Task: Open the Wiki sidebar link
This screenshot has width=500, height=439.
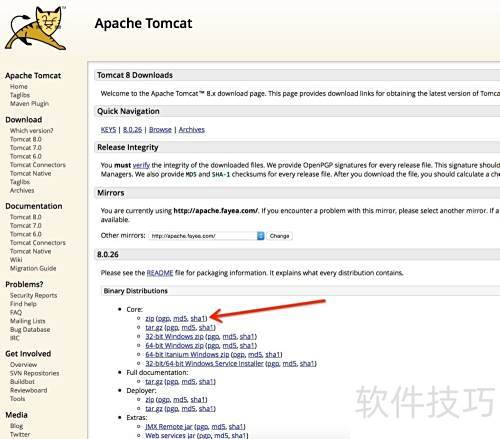Action: point(16,260)
